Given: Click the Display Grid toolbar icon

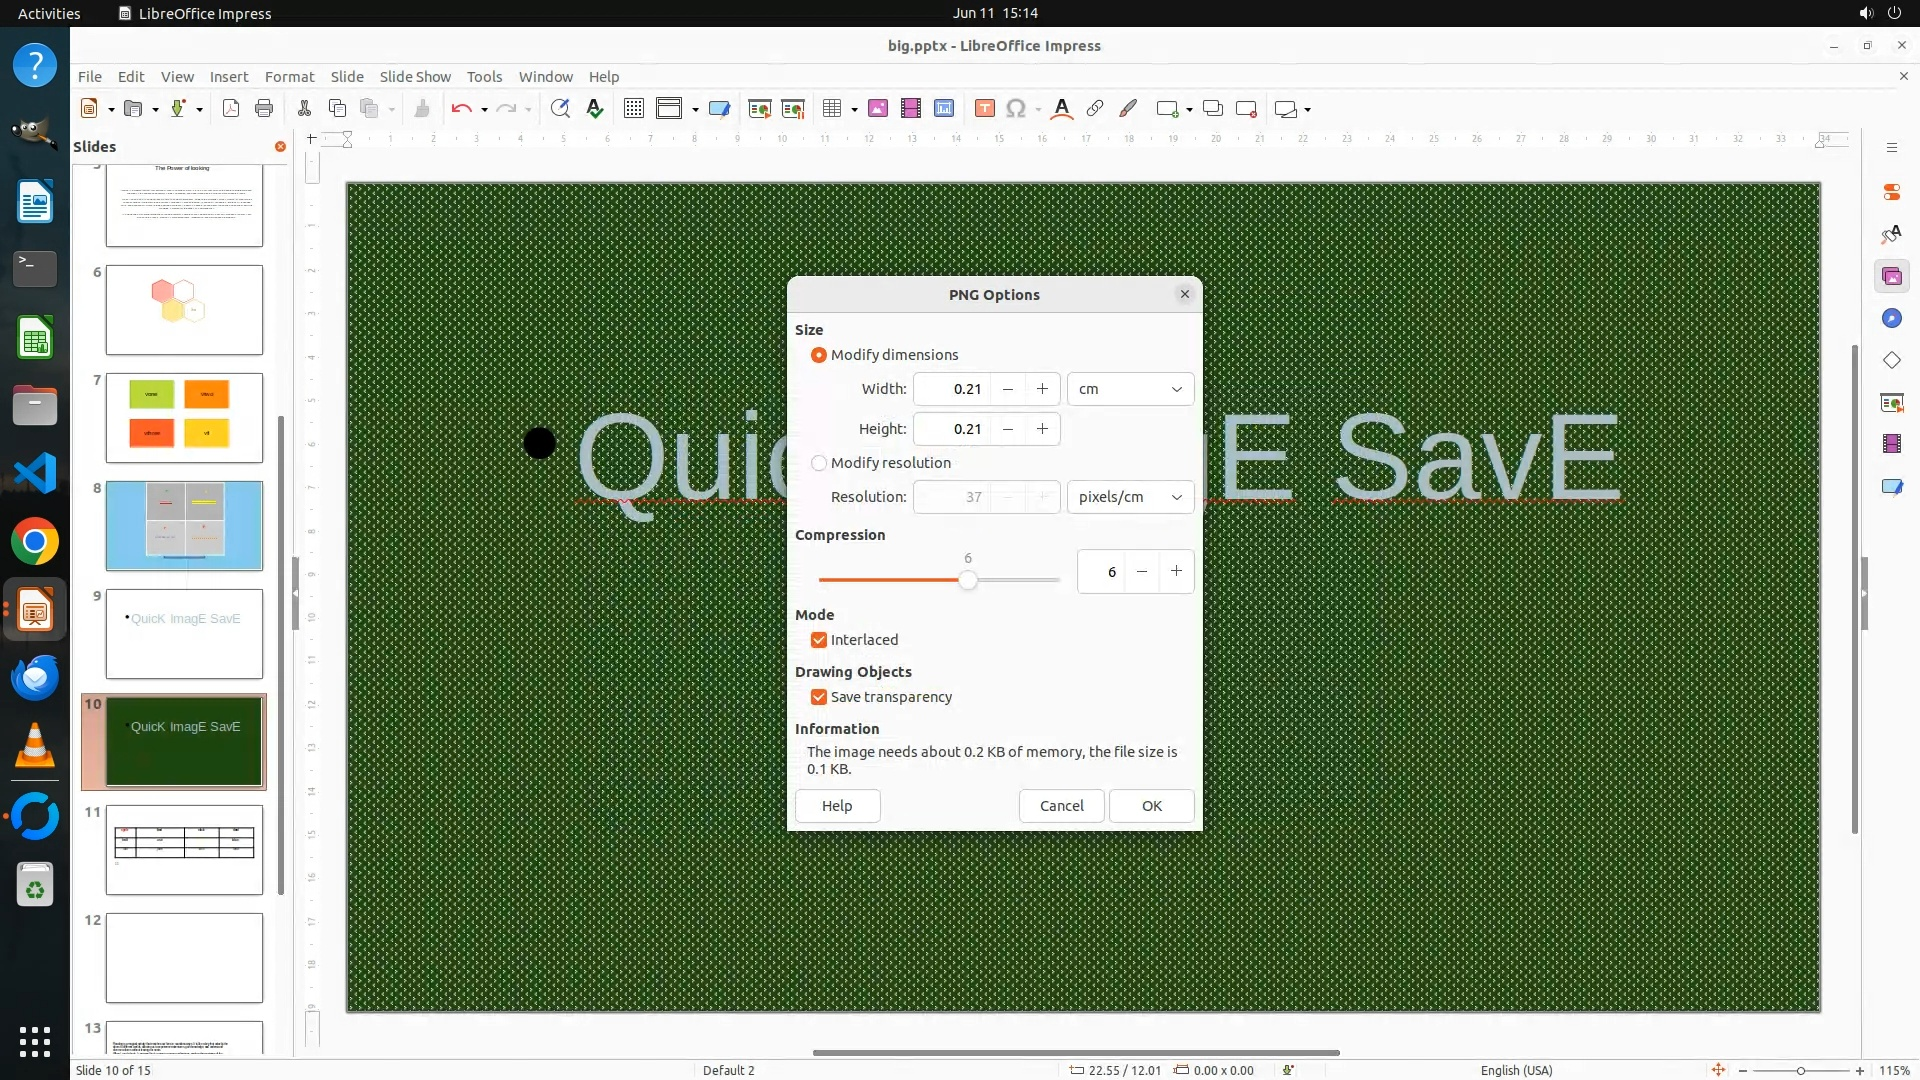Looking at the screenshot, I should coord(634,109).
